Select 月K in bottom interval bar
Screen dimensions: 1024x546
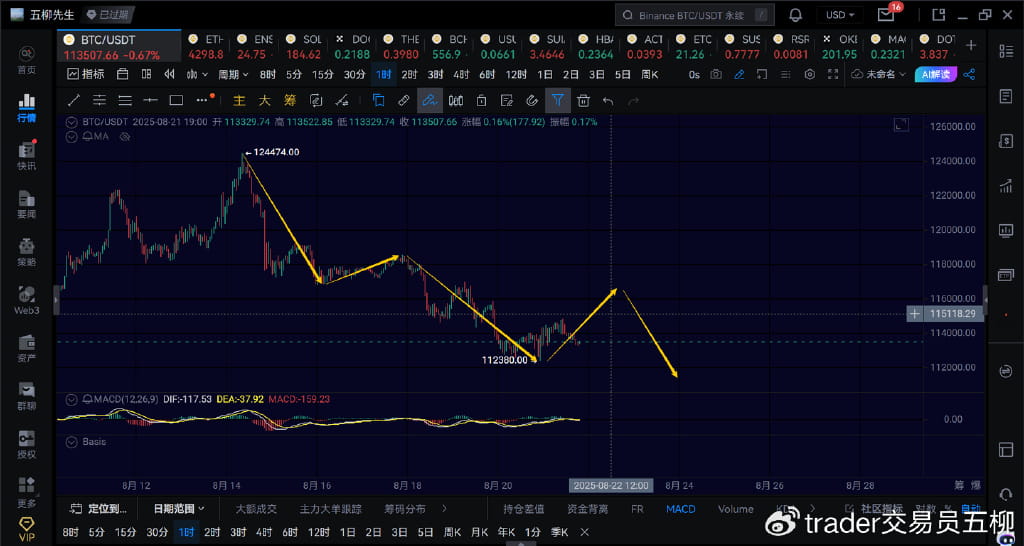tap(479, 532)
